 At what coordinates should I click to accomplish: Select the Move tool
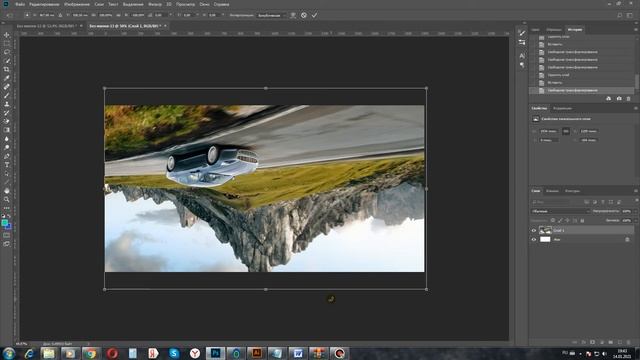pos(7,35)
